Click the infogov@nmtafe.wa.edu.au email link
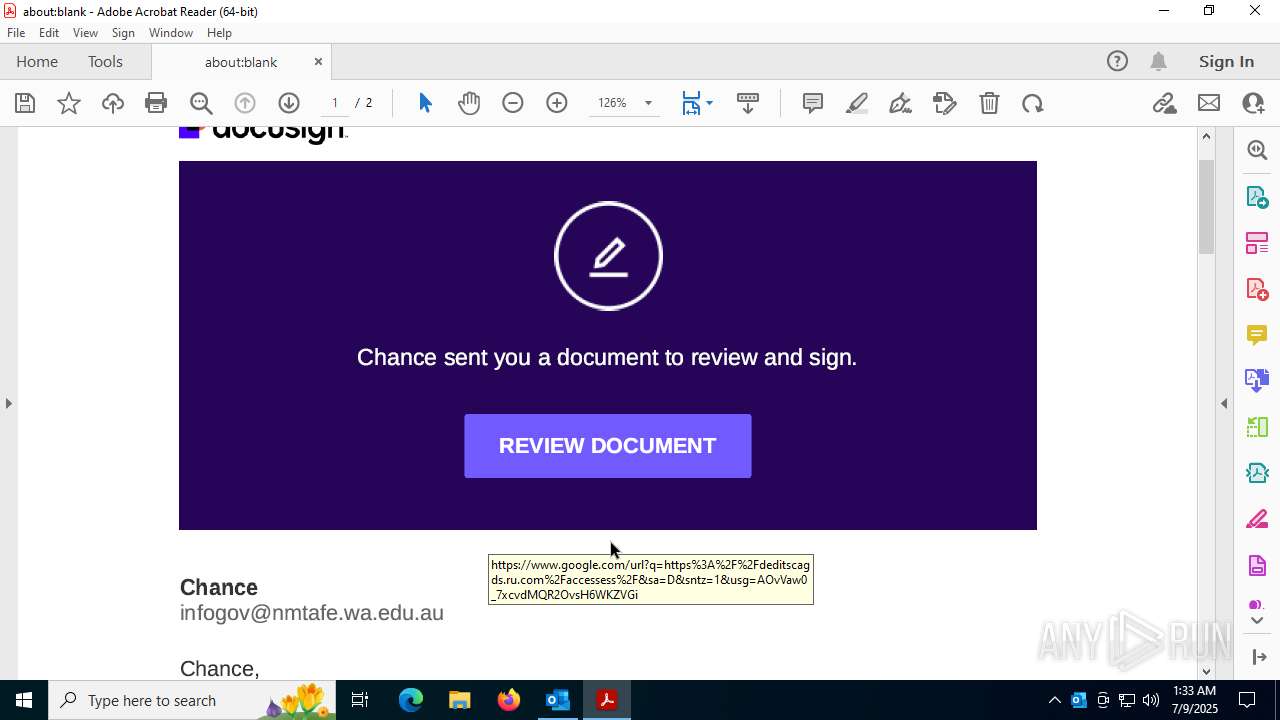 (311, 613)
